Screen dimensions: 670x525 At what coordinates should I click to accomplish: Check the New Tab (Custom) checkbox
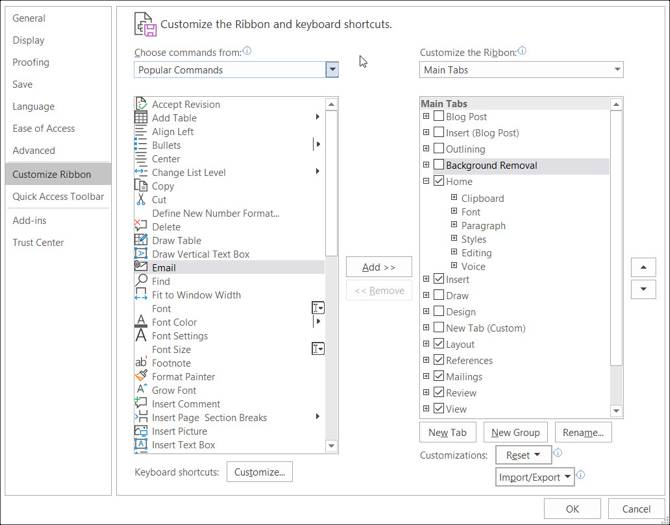point(438,327)
